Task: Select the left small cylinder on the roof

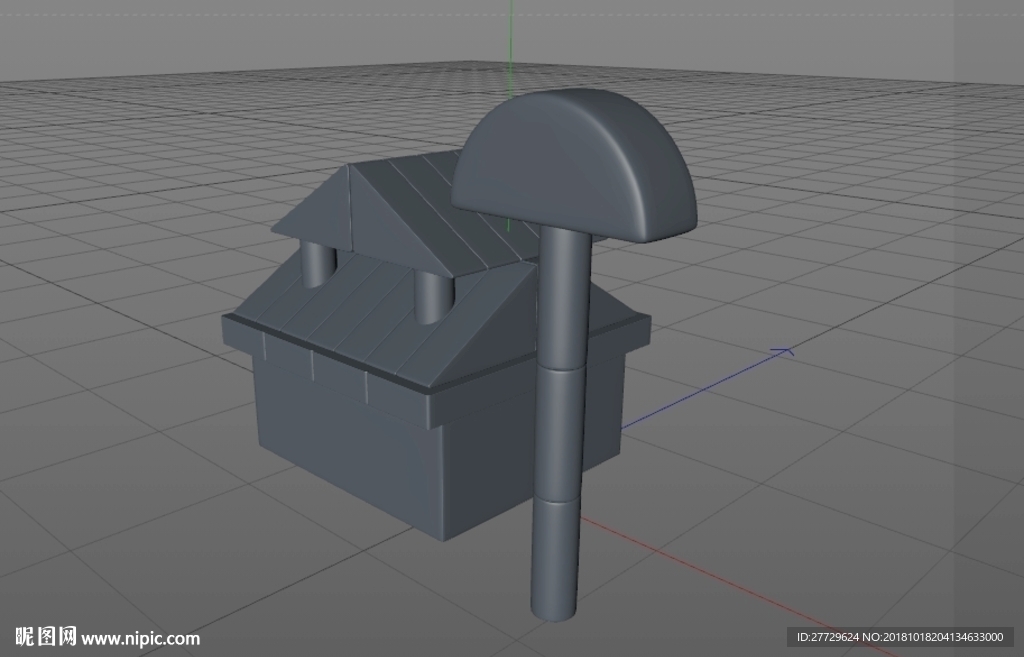Action: (x=319, y=264)
